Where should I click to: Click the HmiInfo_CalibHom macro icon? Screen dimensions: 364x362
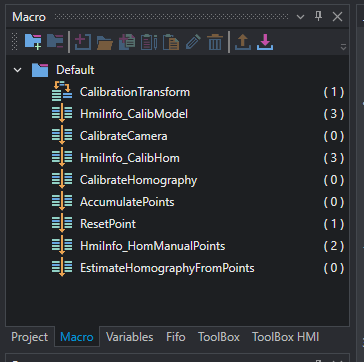coord(62,157)
